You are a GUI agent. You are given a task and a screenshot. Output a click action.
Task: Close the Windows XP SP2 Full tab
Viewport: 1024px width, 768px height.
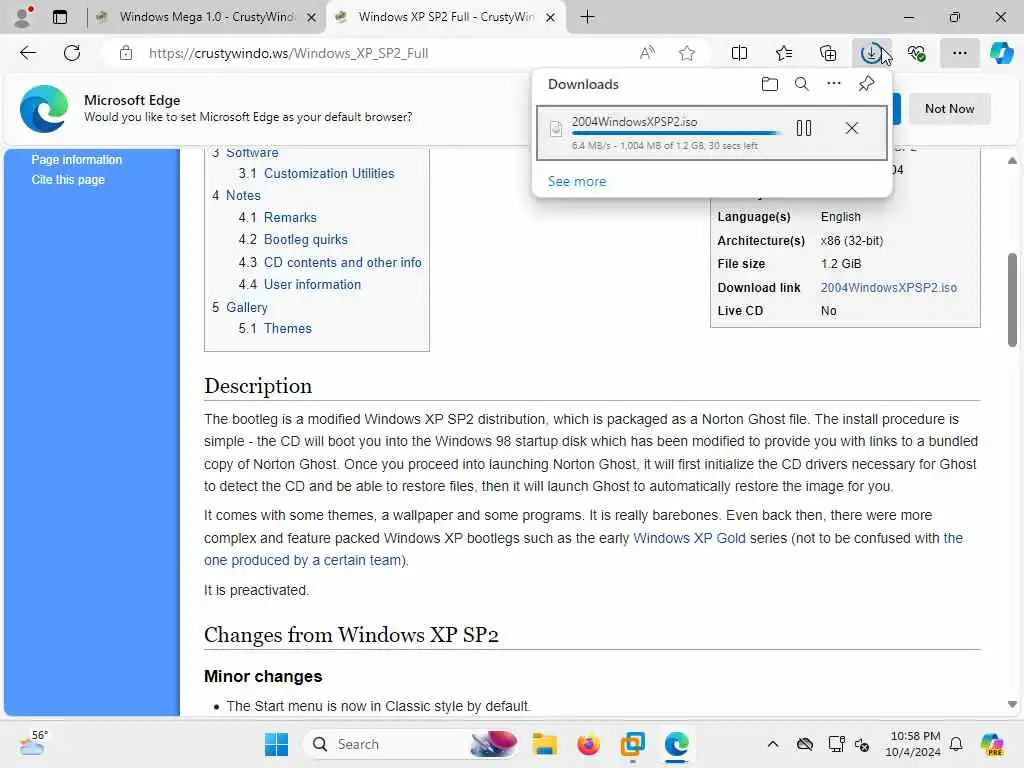tap(551, 18)
